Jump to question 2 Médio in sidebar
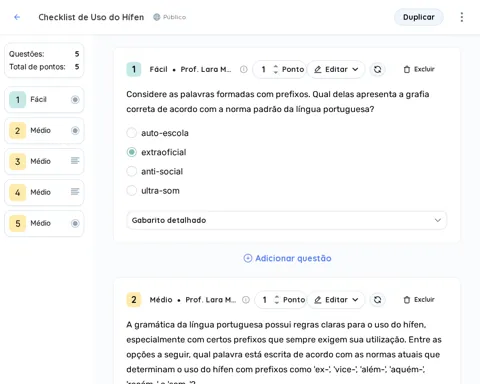480x384 pixels. (44, 130)
